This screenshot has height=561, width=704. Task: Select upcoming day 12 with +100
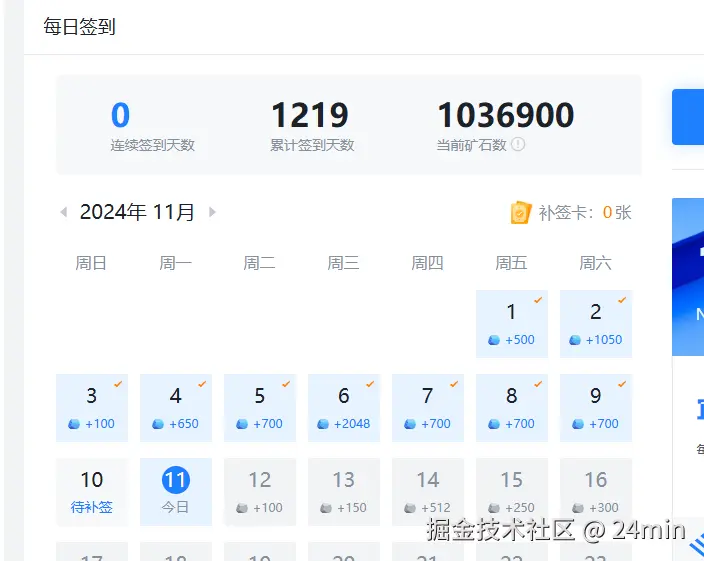click(x=260, y=492)
